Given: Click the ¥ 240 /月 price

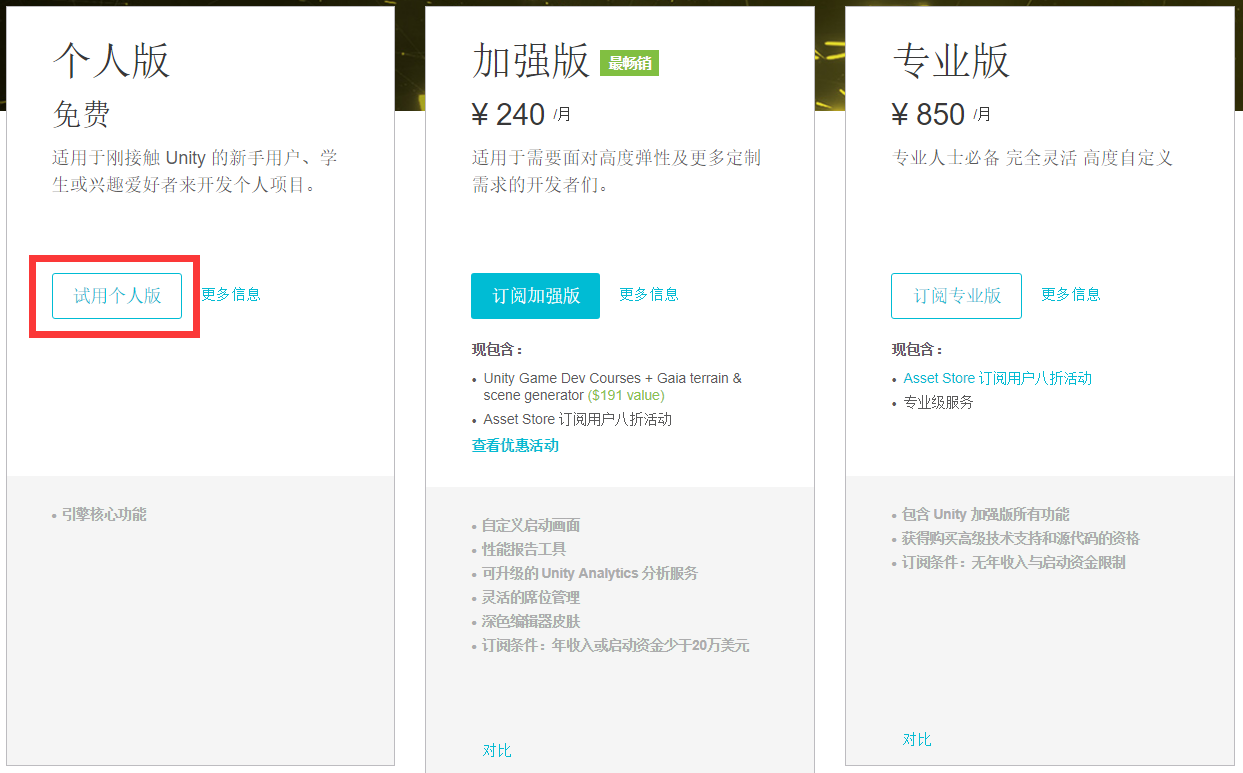Looking at the screenshot, I should (x=521, y=115).
